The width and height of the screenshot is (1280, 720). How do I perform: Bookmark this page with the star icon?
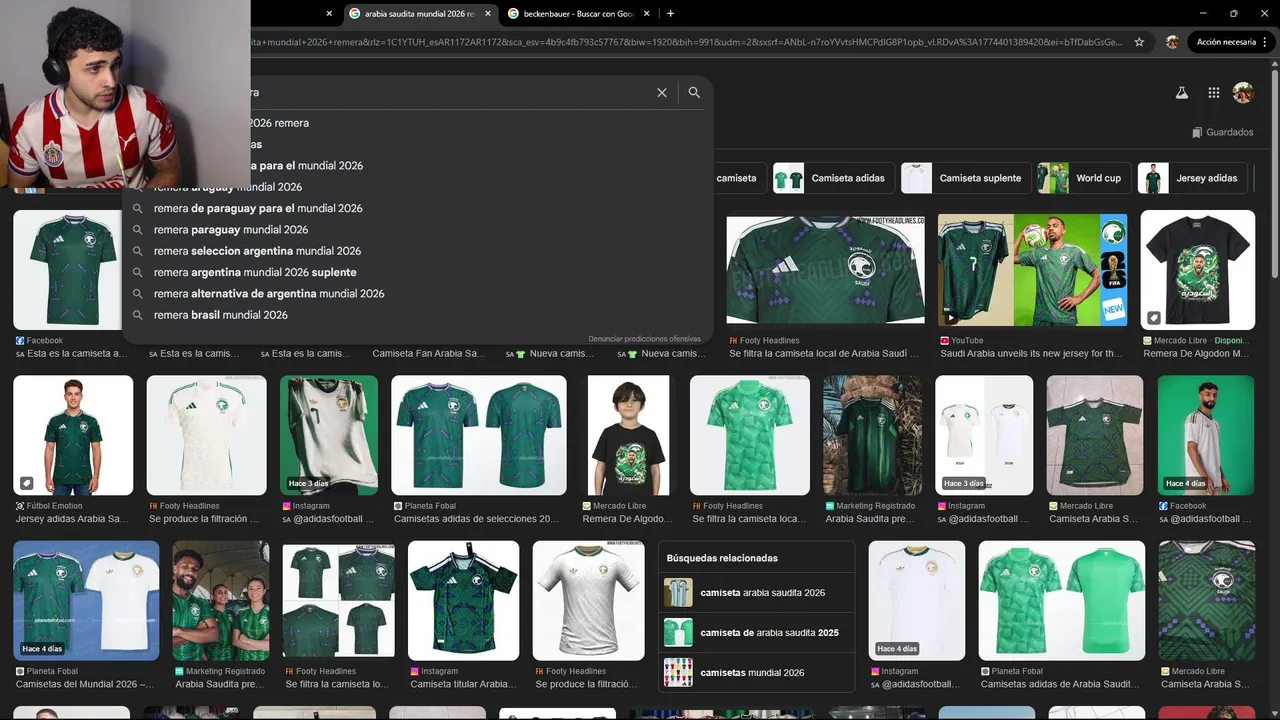coord(1139,42)
